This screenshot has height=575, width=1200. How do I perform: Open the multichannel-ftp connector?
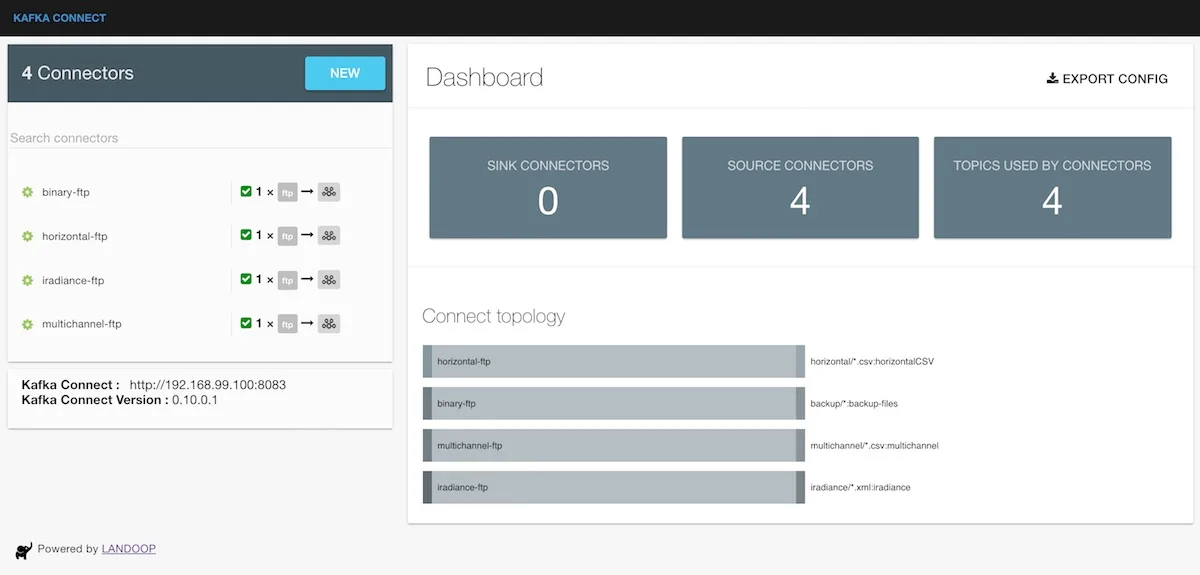tap(82, 324)
